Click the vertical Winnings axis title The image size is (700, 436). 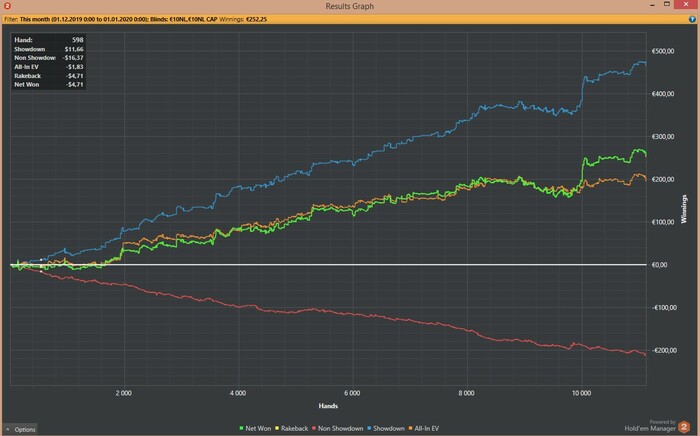click(684, 209)
